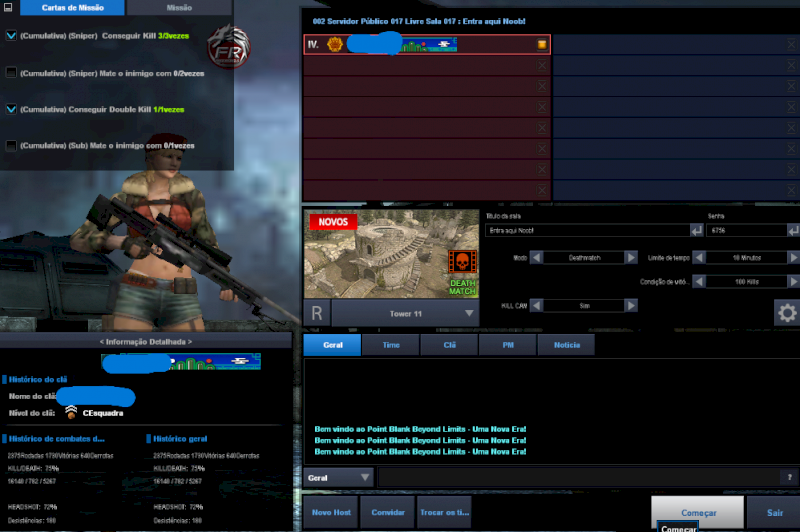The image size is (800, 532).
Task: Select player slot IV in red team
Action: click(x=427, y=44)
